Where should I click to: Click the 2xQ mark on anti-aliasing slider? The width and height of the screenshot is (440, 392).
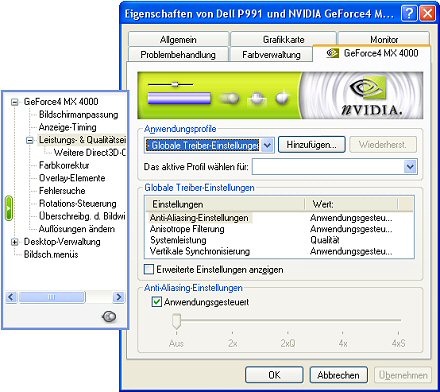click(288, 343)
